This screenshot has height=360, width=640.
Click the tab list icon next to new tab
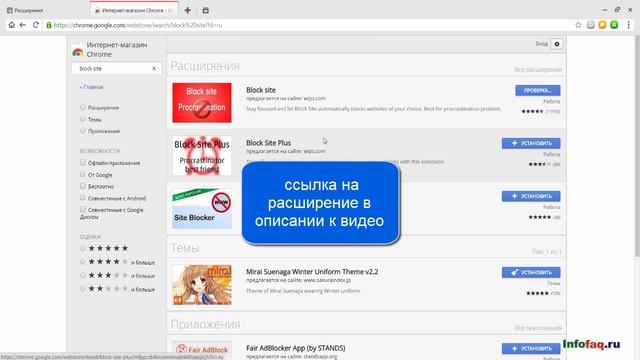click(205, 10)
